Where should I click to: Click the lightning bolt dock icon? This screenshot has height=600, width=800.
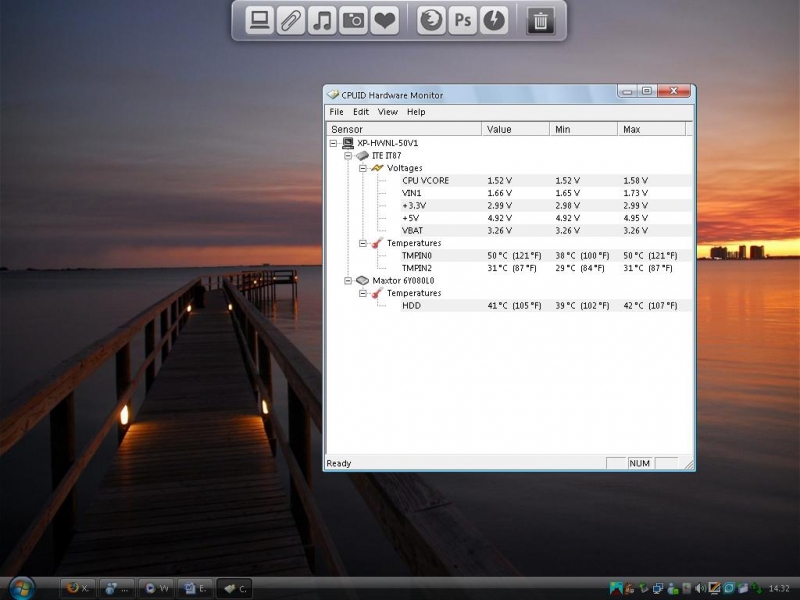click(494, 20)
